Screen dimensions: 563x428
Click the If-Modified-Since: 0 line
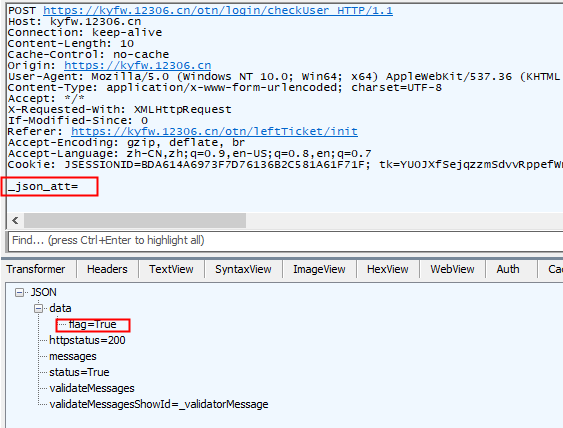[x=78, y=120]
